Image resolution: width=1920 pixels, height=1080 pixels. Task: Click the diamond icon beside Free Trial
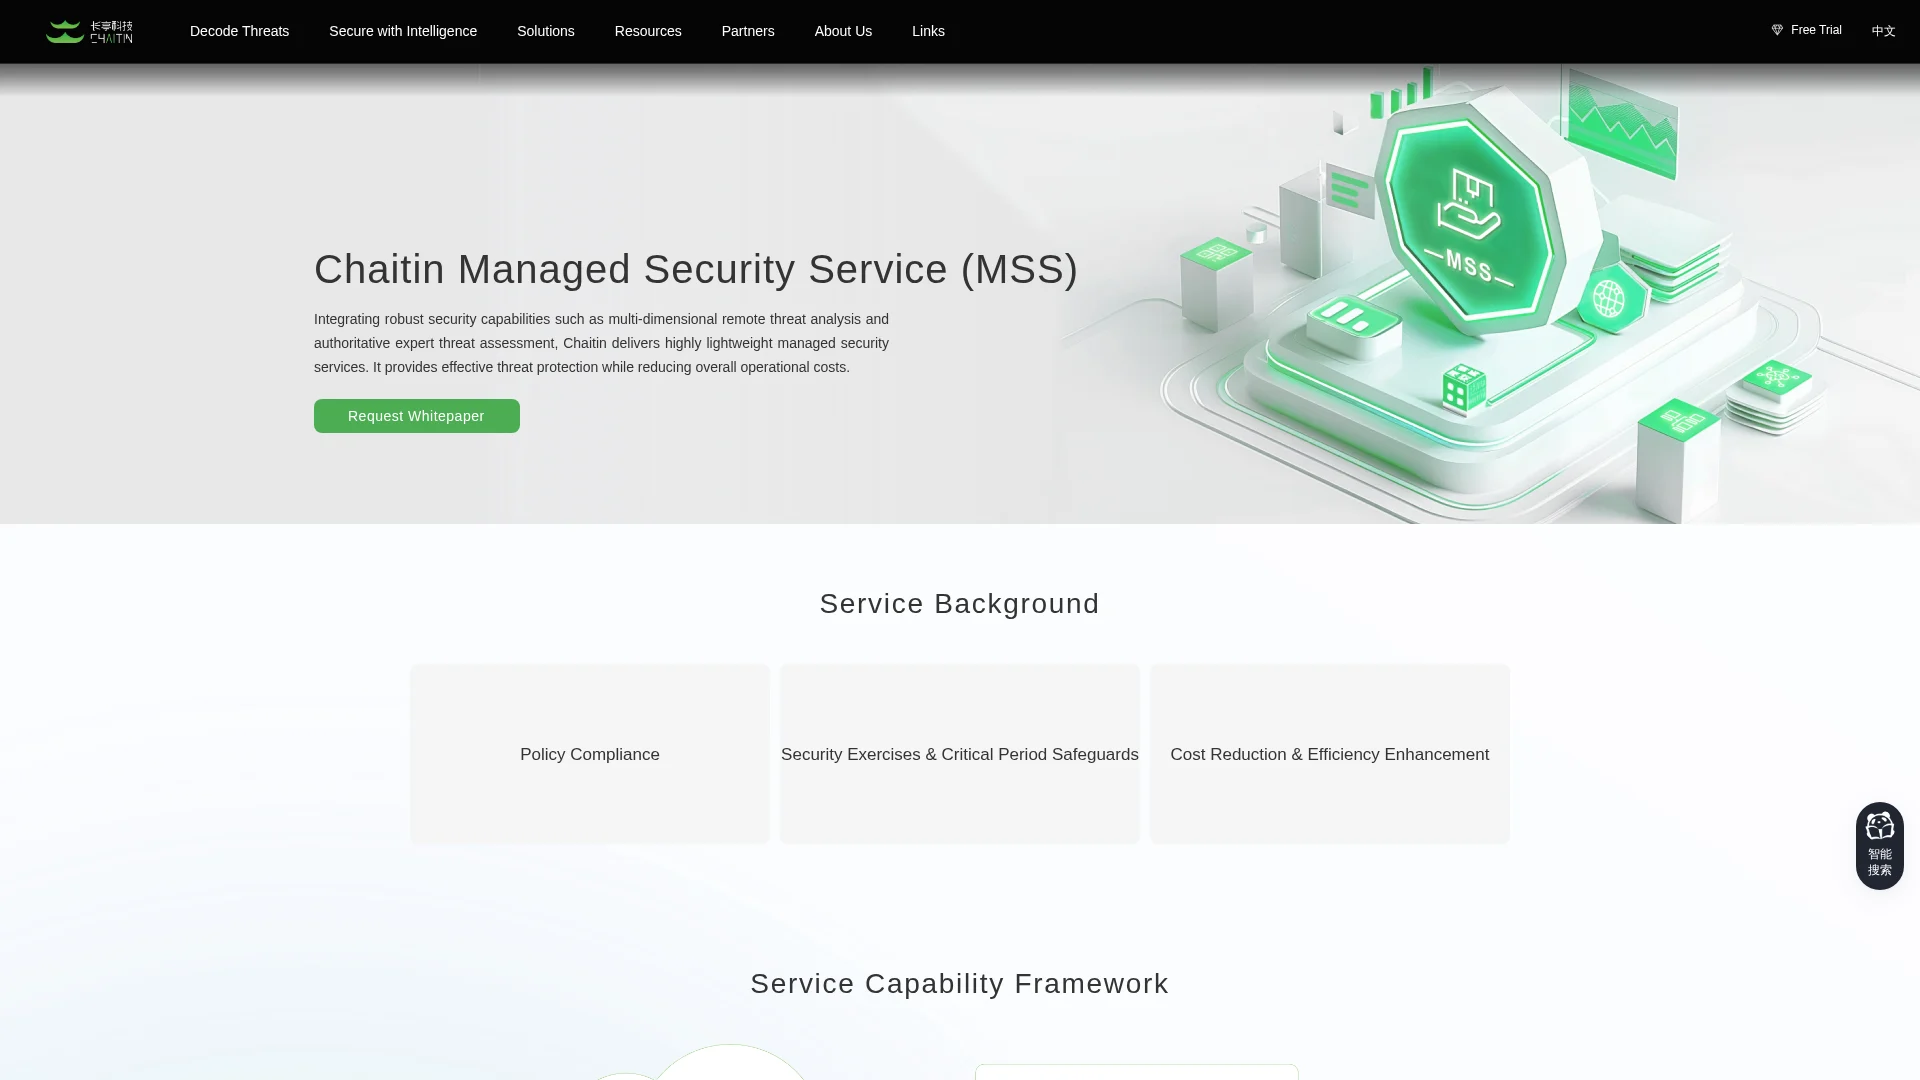click(x=1777, y=30)
